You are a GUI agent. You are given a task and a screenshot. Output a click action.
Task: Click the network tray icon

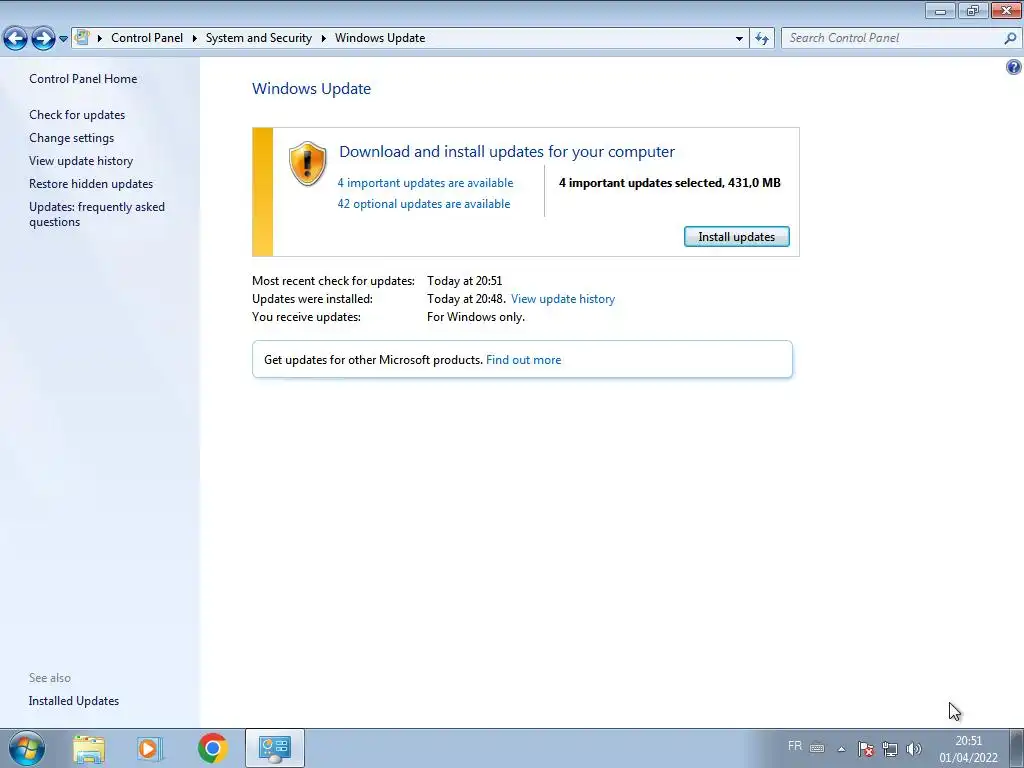890,749
